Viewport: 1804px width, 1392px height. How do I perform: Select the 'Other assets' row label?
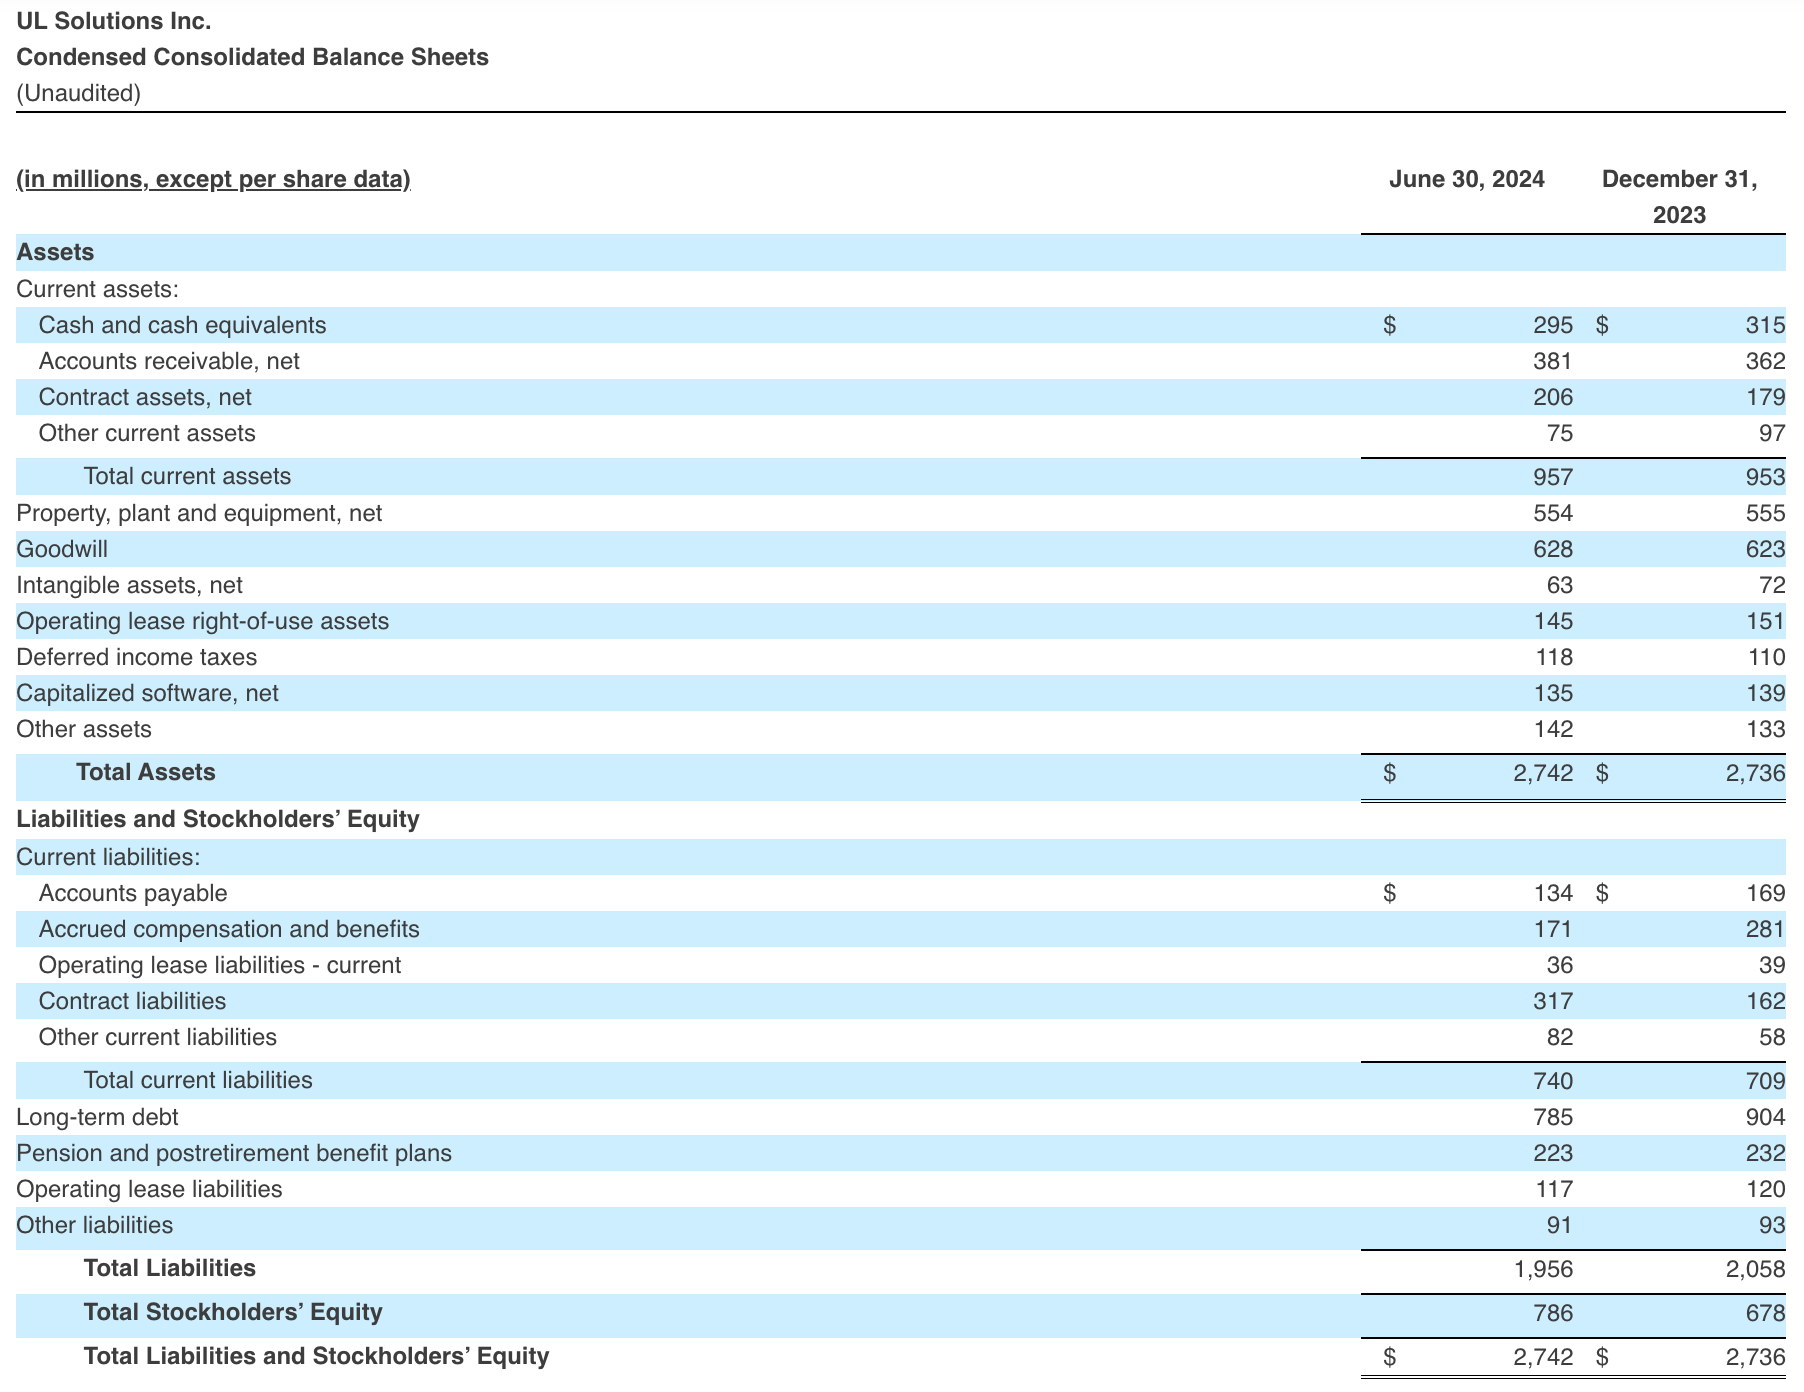pos(84,729)
